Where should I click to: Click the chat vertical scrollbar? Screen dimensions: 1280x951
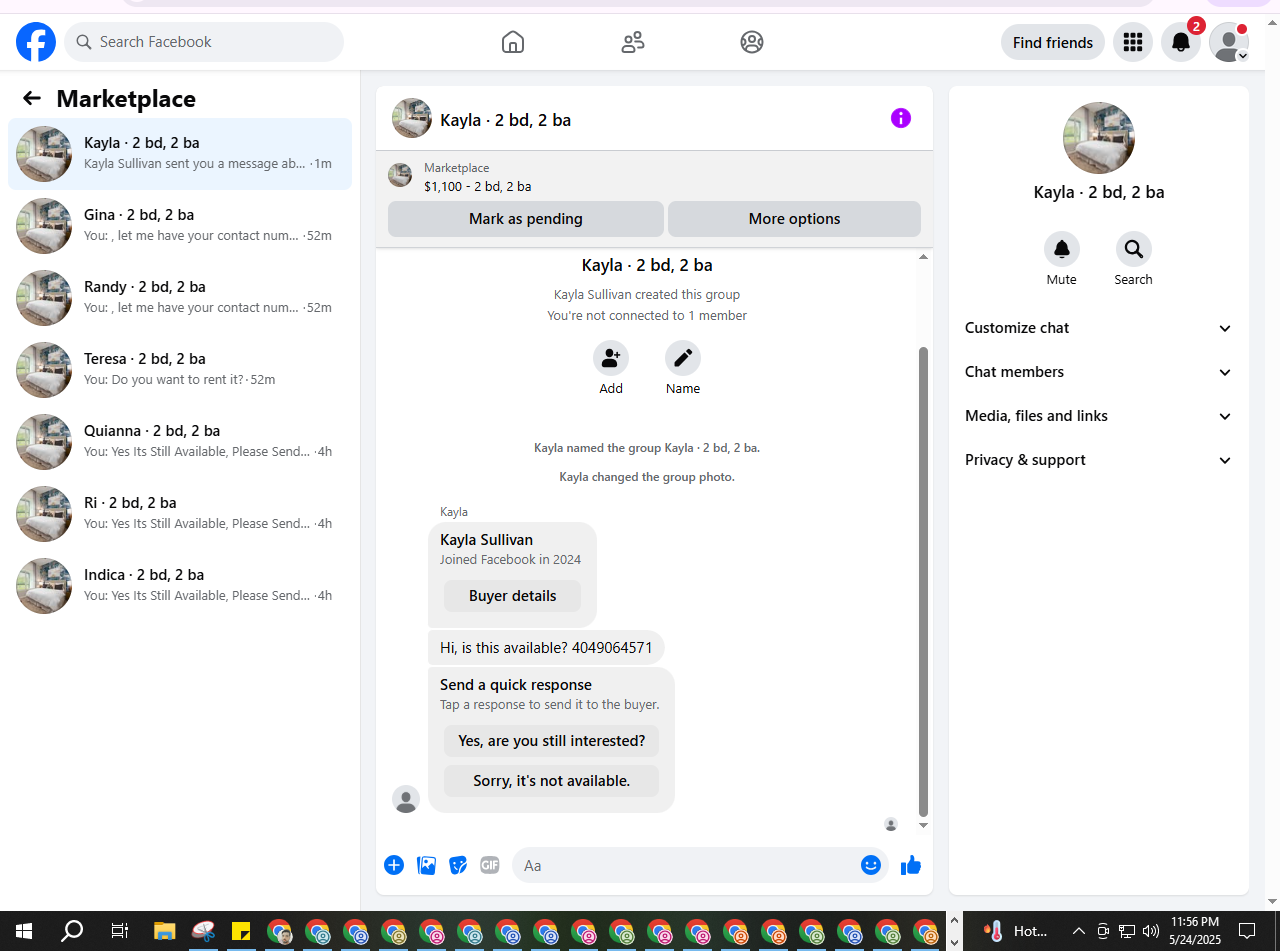pos(923,580)
